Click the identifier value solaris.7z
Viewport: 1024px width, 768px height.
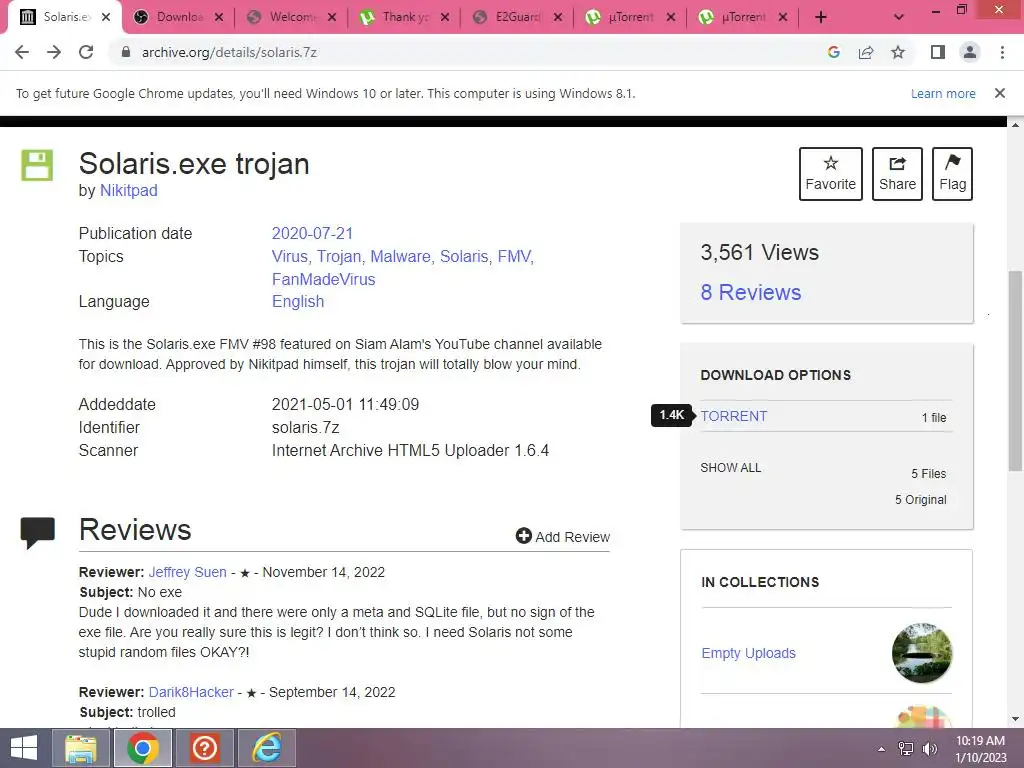click(x=305, y=427)
